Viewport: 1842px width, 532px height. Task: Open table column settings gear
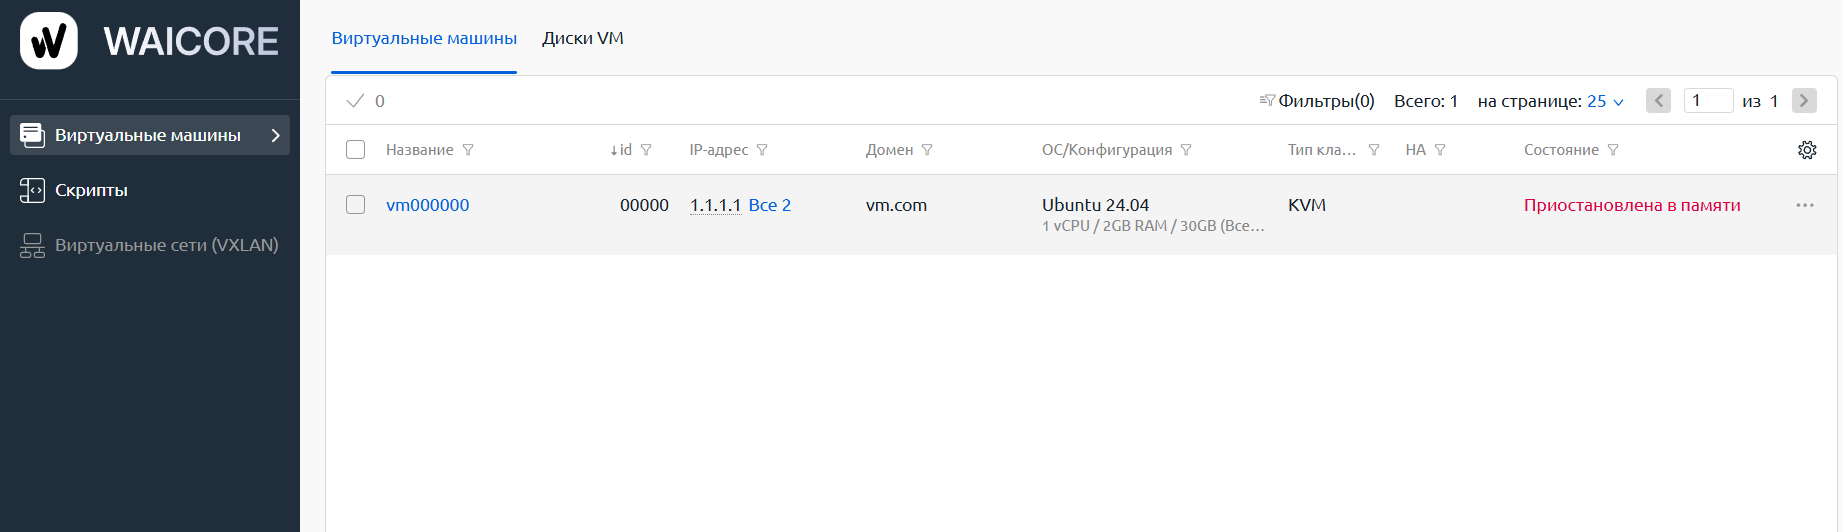(x=1807, y=150)
